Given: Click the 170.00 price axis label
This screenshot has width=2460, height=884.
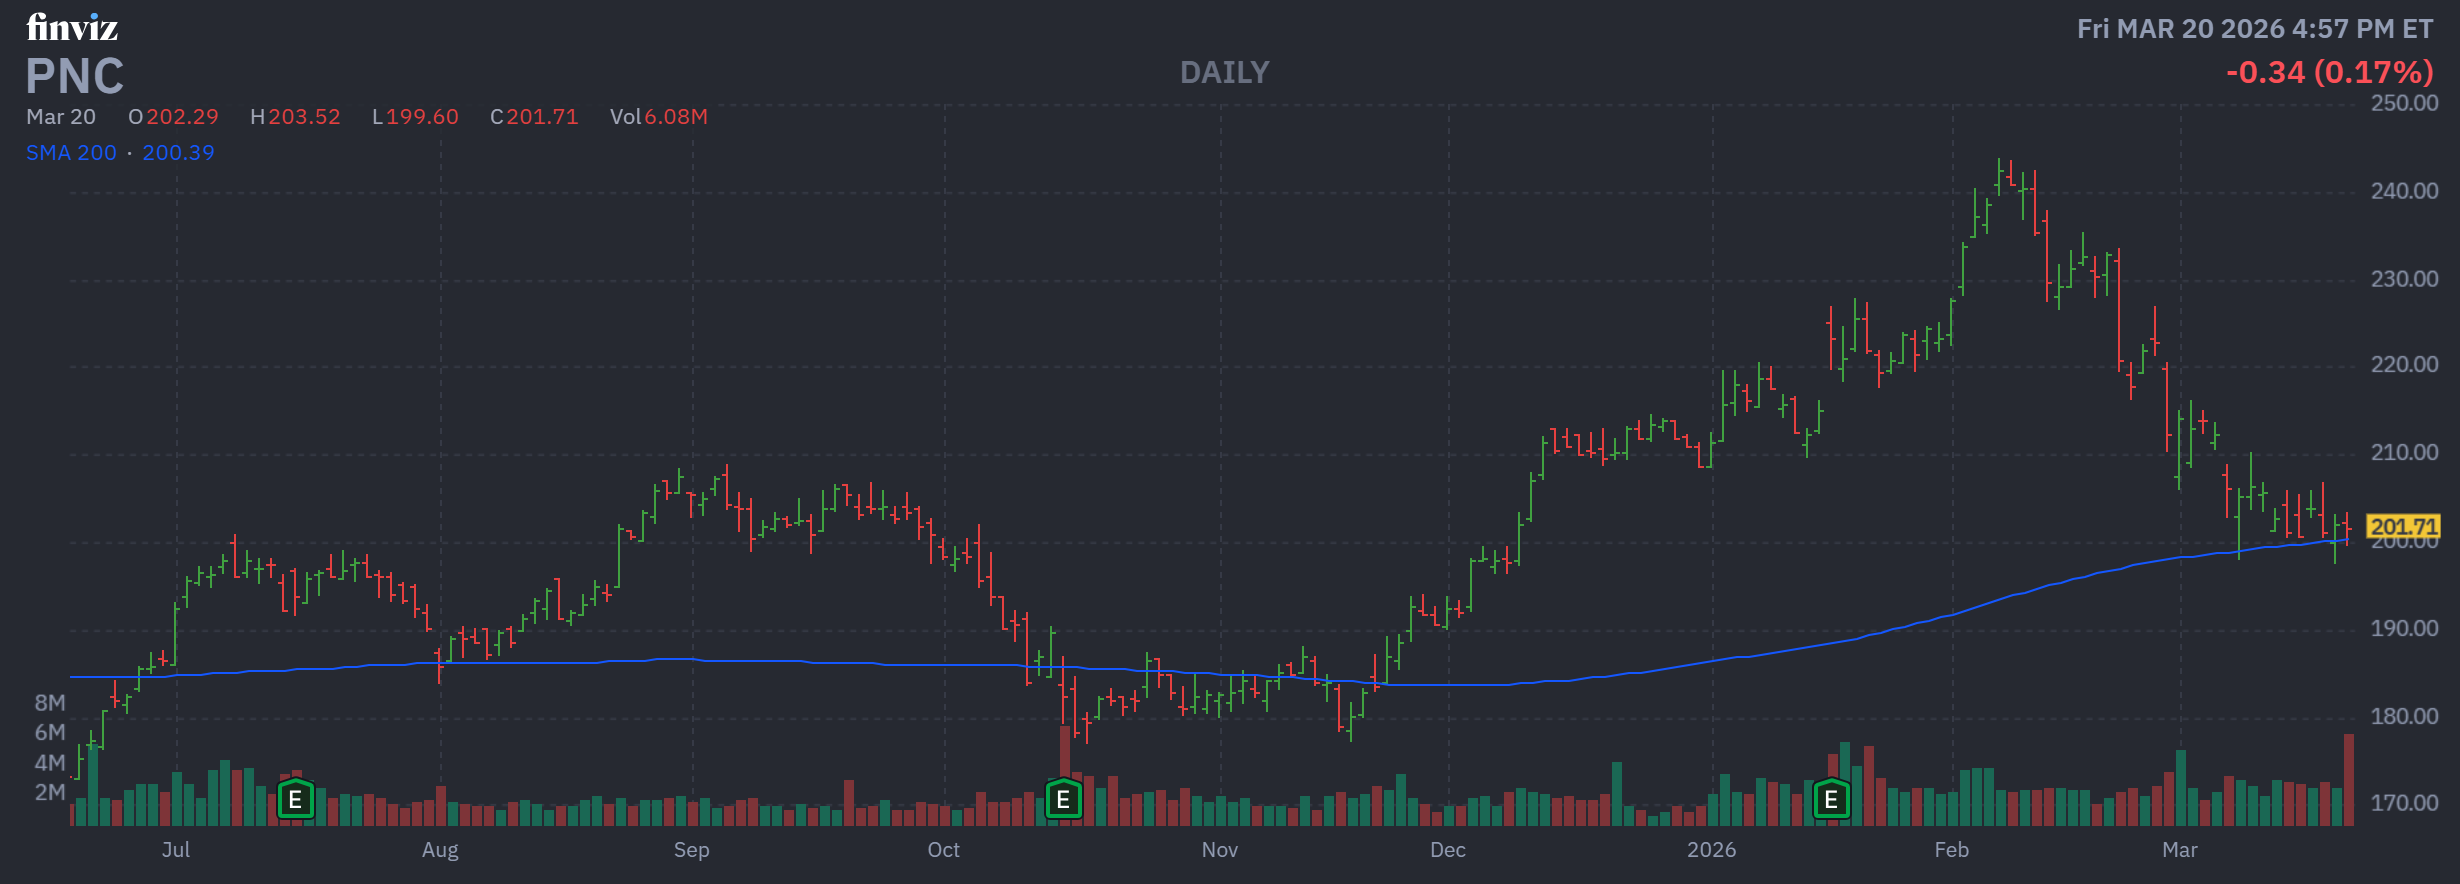Looking at the screenshot, I should [2404, 803].
